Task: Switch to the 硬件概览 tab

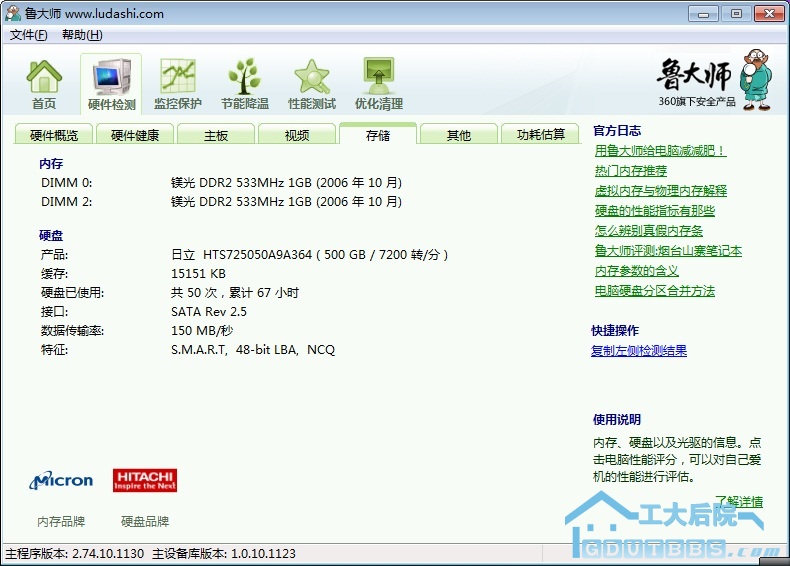Action: click(54, 135)
